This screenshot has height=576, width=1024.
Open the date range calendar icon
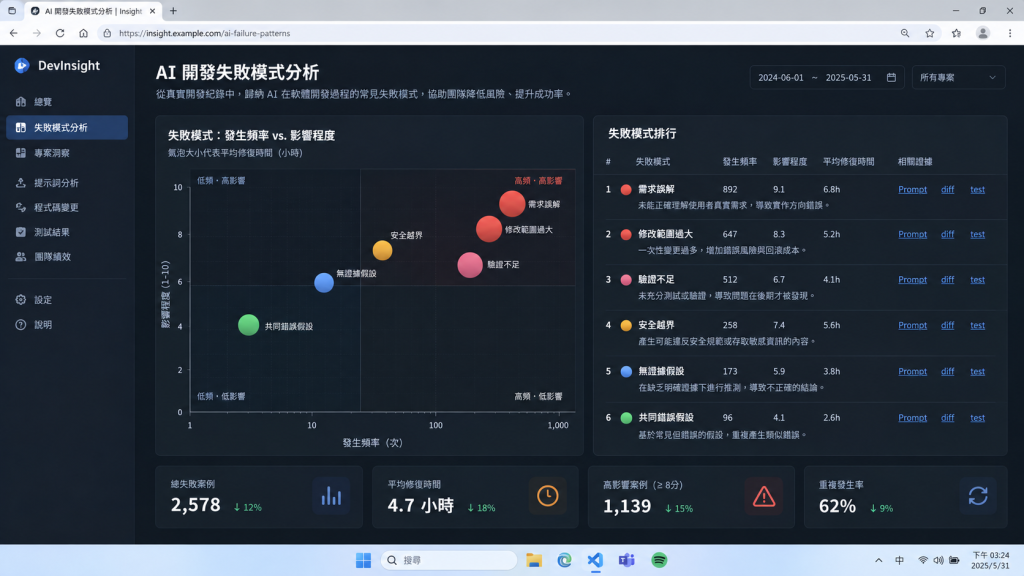tap(891, 77)
